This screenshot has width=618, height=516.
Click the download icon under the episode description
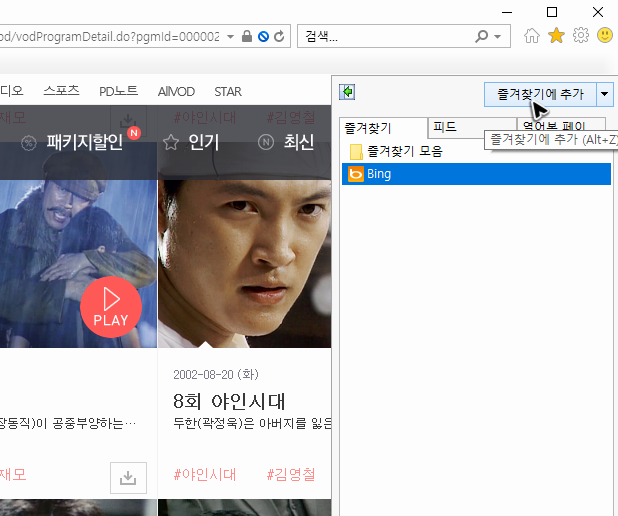[128, 478]
